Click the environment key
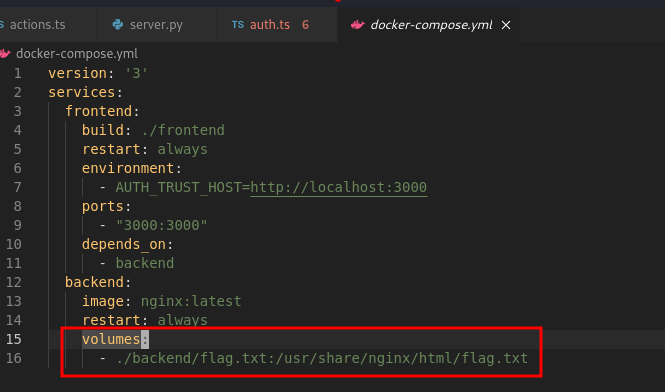The height and width of the screenshot is (392, 665). (128, 168)
